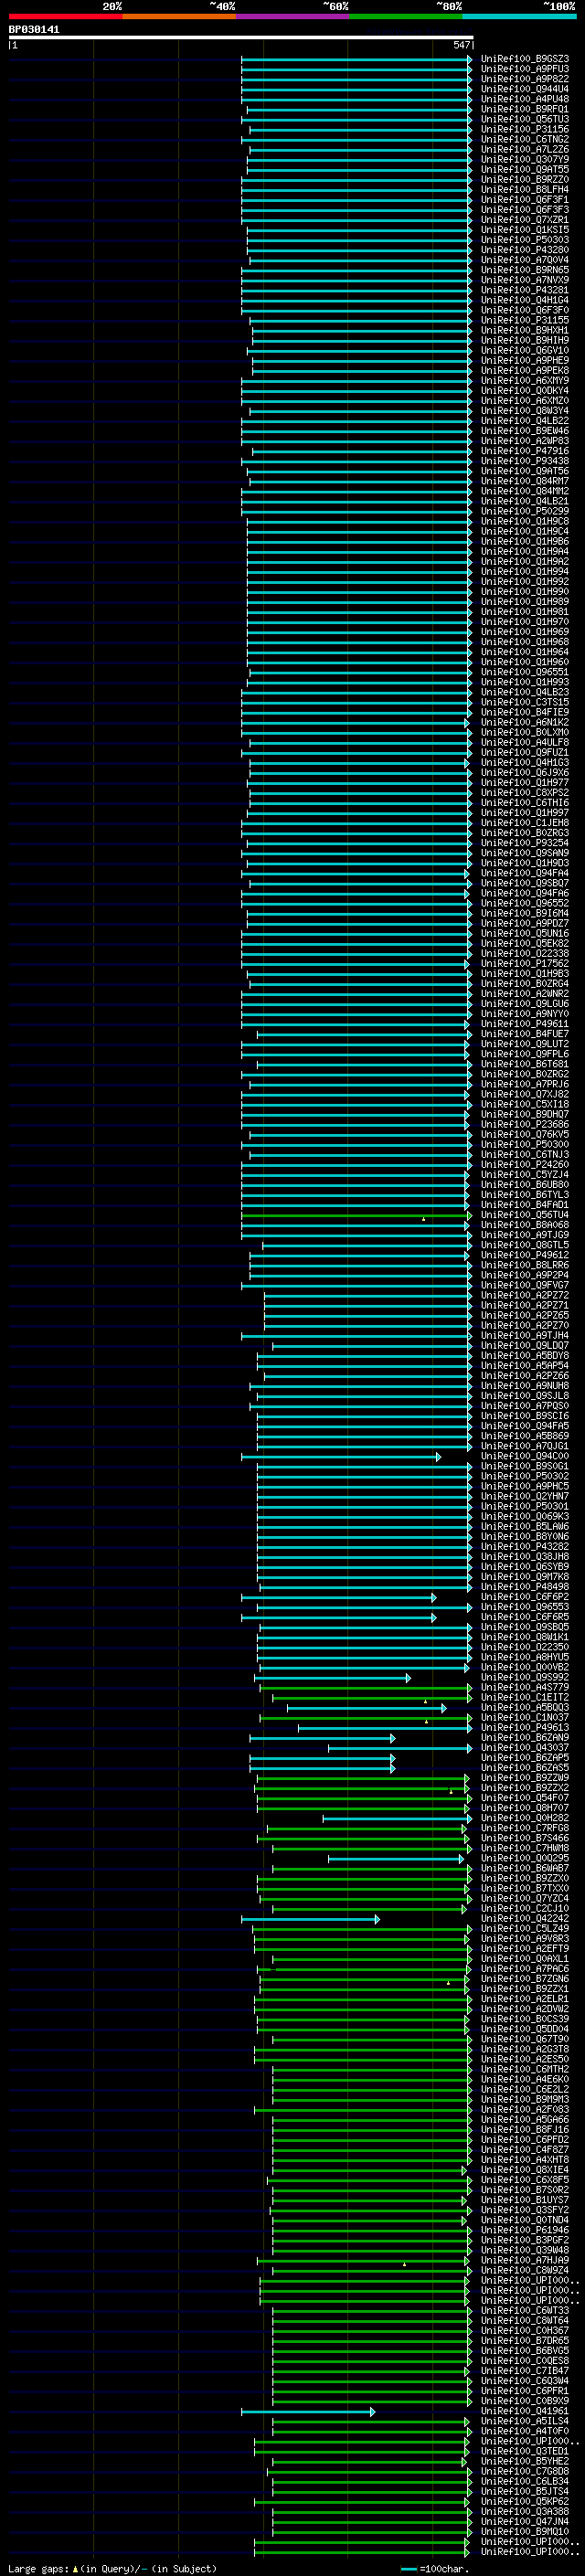Viewport: 585px width, 2576px height.
Task: Click the UniRef100_Q8XIE4 label
Action: (x=525, y=2170)
